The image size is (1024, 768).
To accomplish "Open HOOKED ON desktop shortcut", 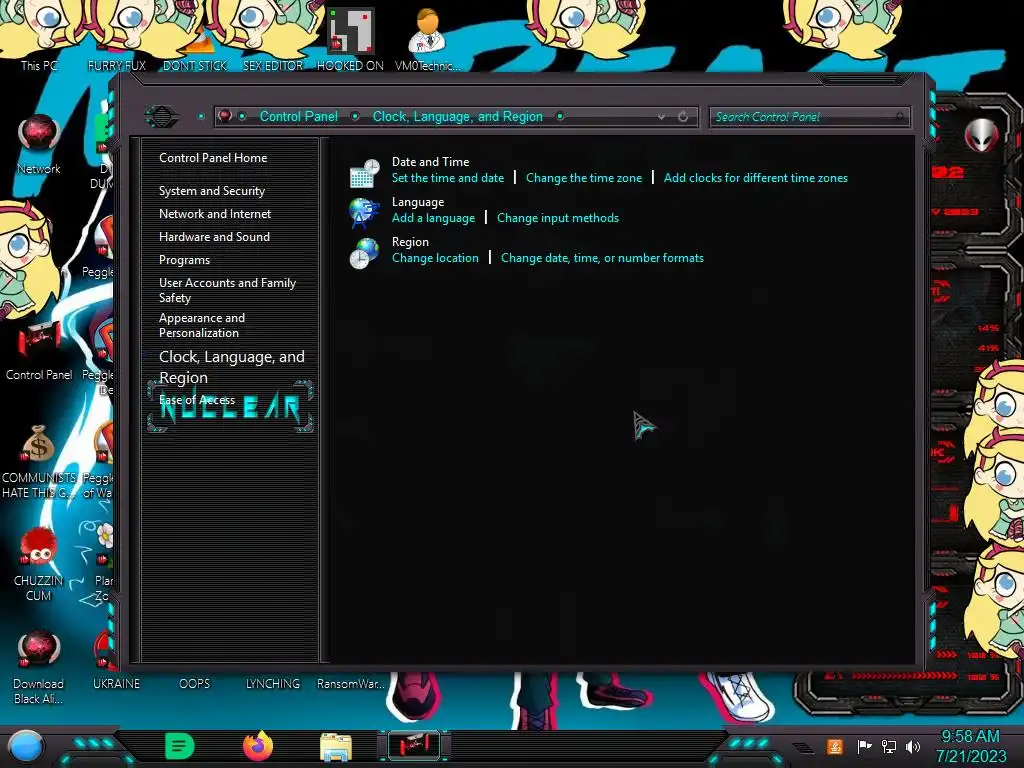I will tap(351, 39).
